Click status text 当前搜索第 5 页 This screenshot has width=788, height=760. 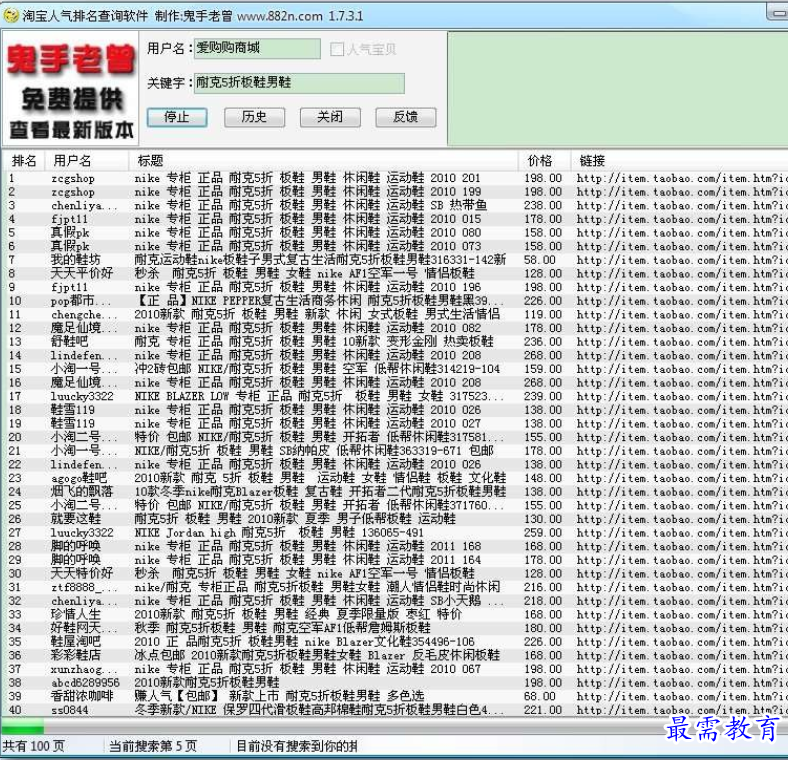click(153, 746)
